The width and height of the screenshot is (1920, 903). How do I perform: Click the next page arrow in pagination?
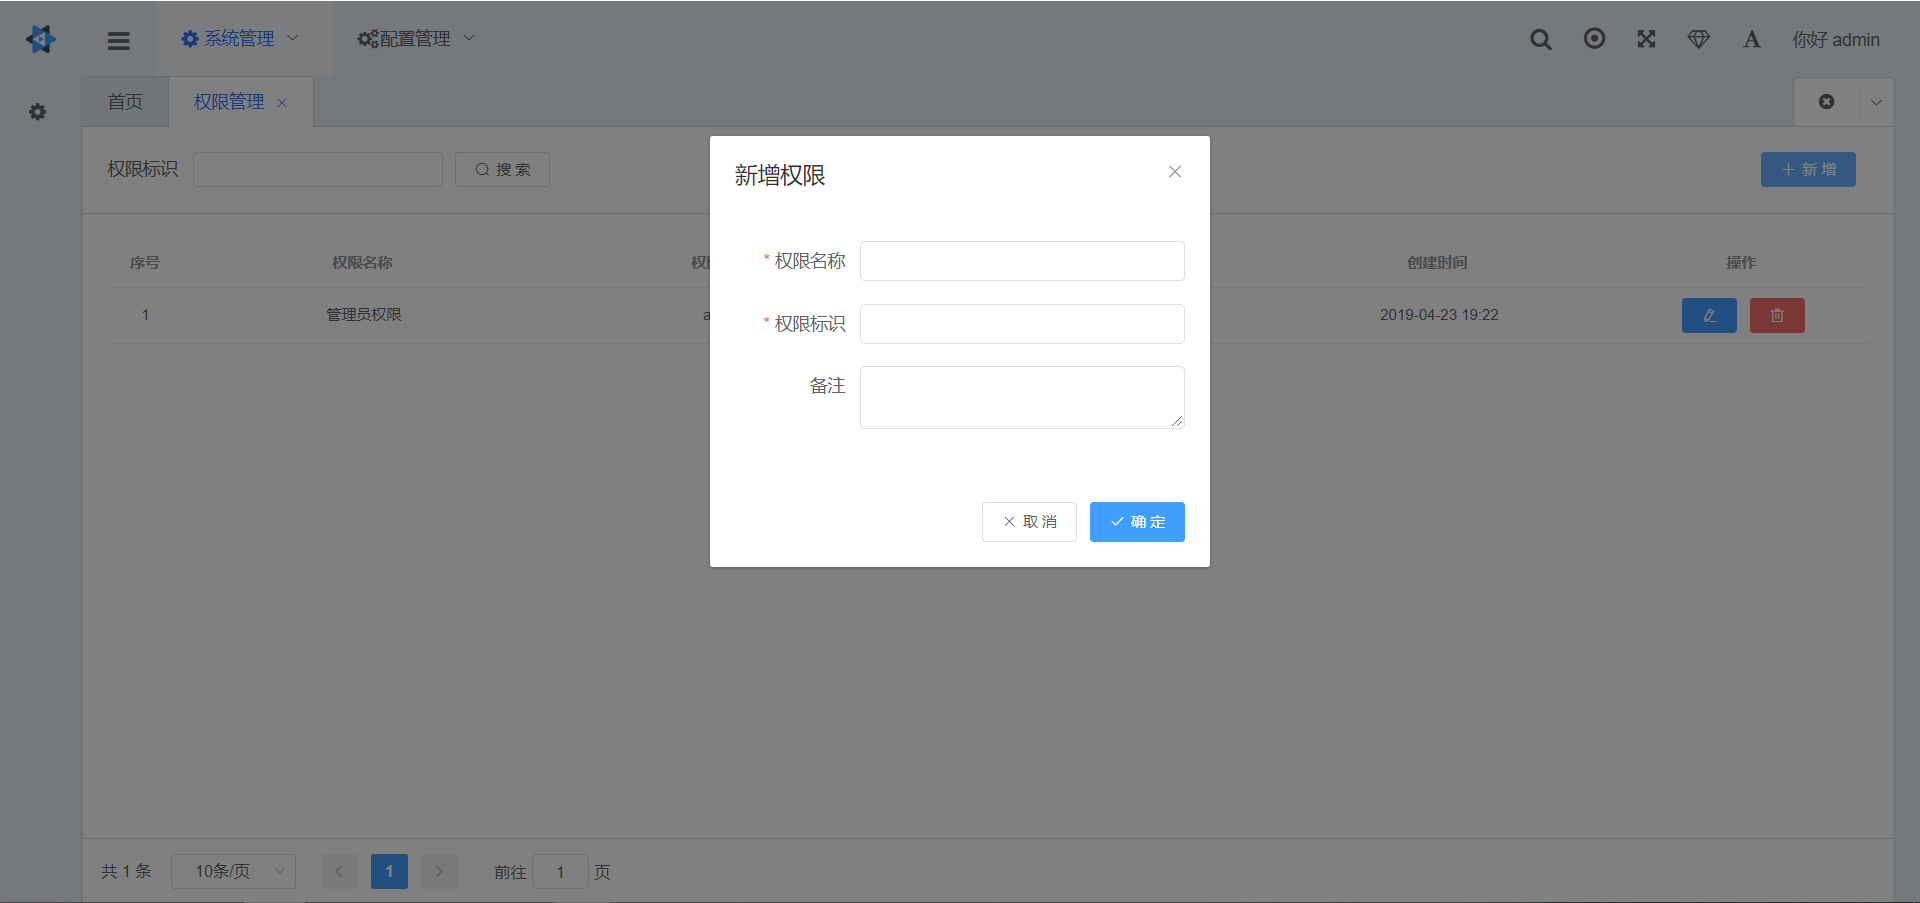439,871
